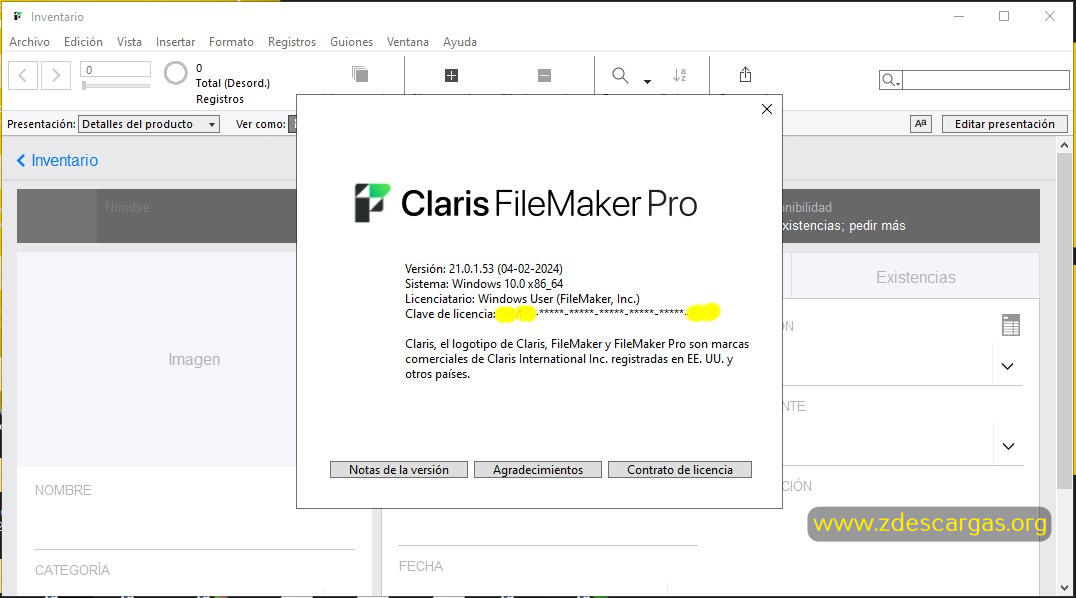1076x598 pixels.
Task: Click quick find magnifier icon
Action: [890, 80]
